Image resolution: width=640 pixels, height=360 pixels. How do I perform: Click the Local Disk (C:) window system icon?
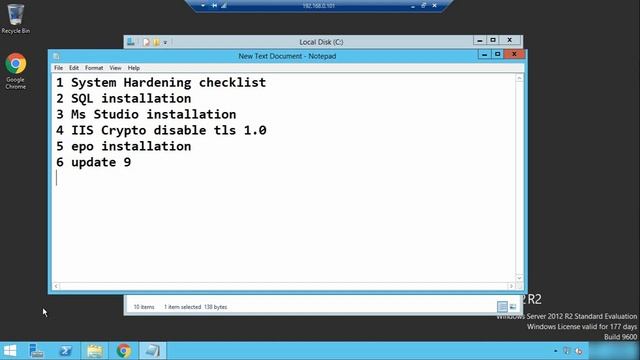131,42
